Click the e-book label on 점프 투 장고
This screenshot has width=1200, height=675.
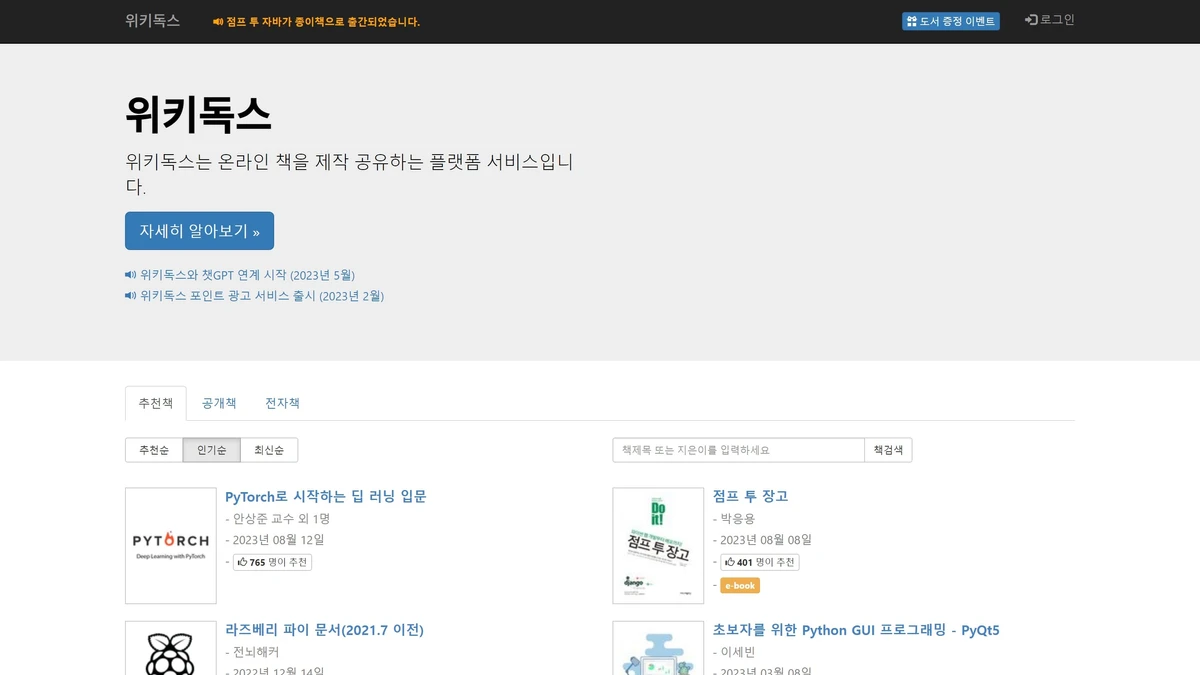(740, 585)
